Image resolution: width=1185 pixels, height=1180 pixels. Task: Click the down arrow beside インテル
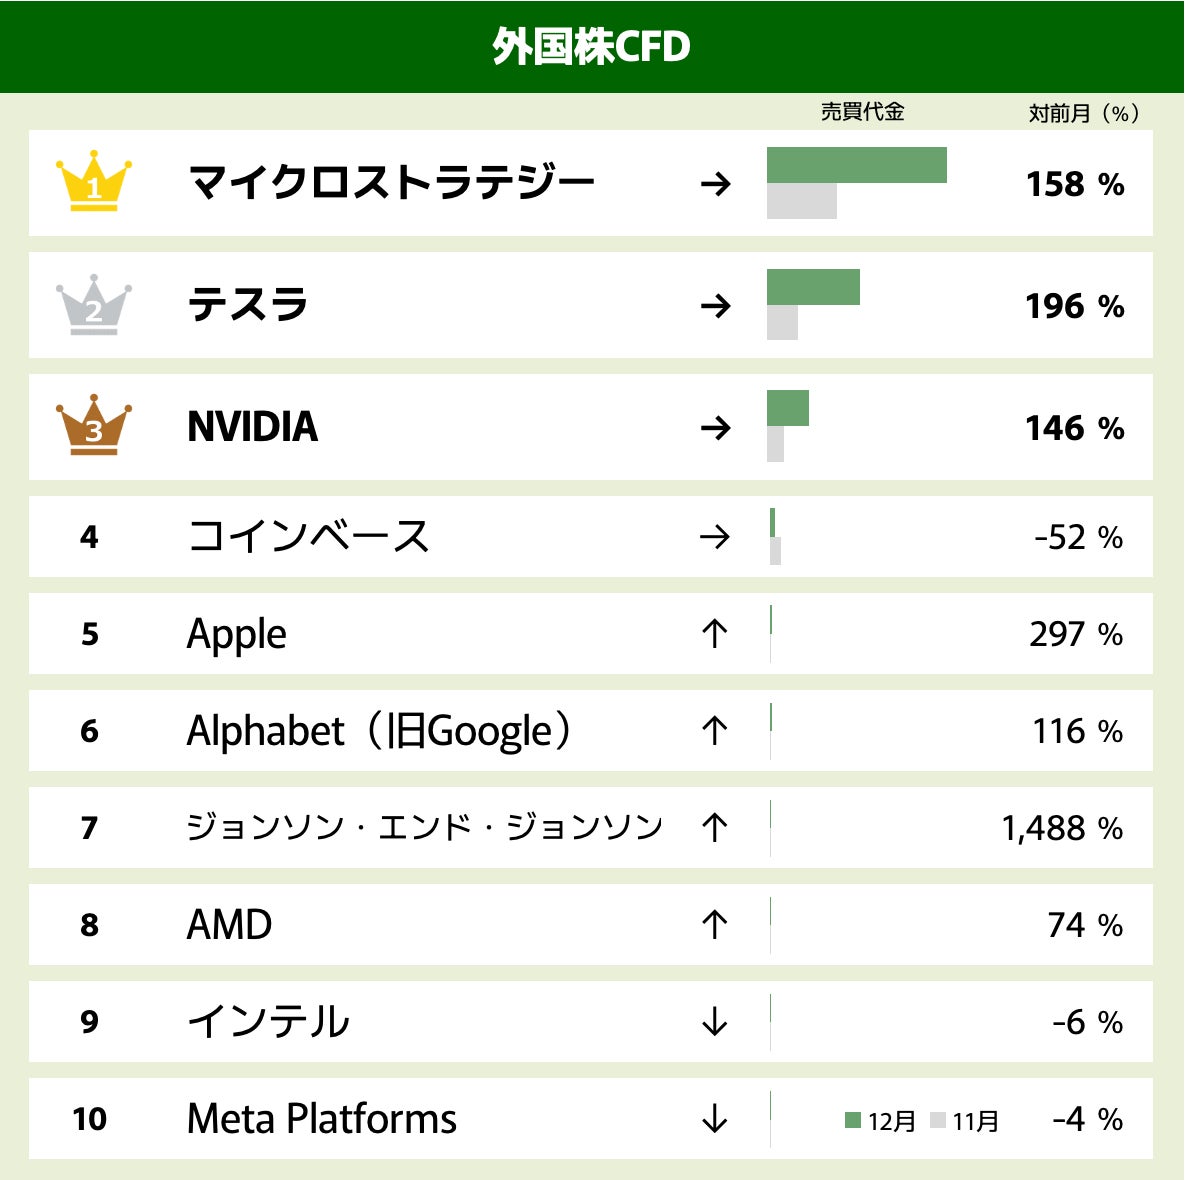[x=714, y=1021]
